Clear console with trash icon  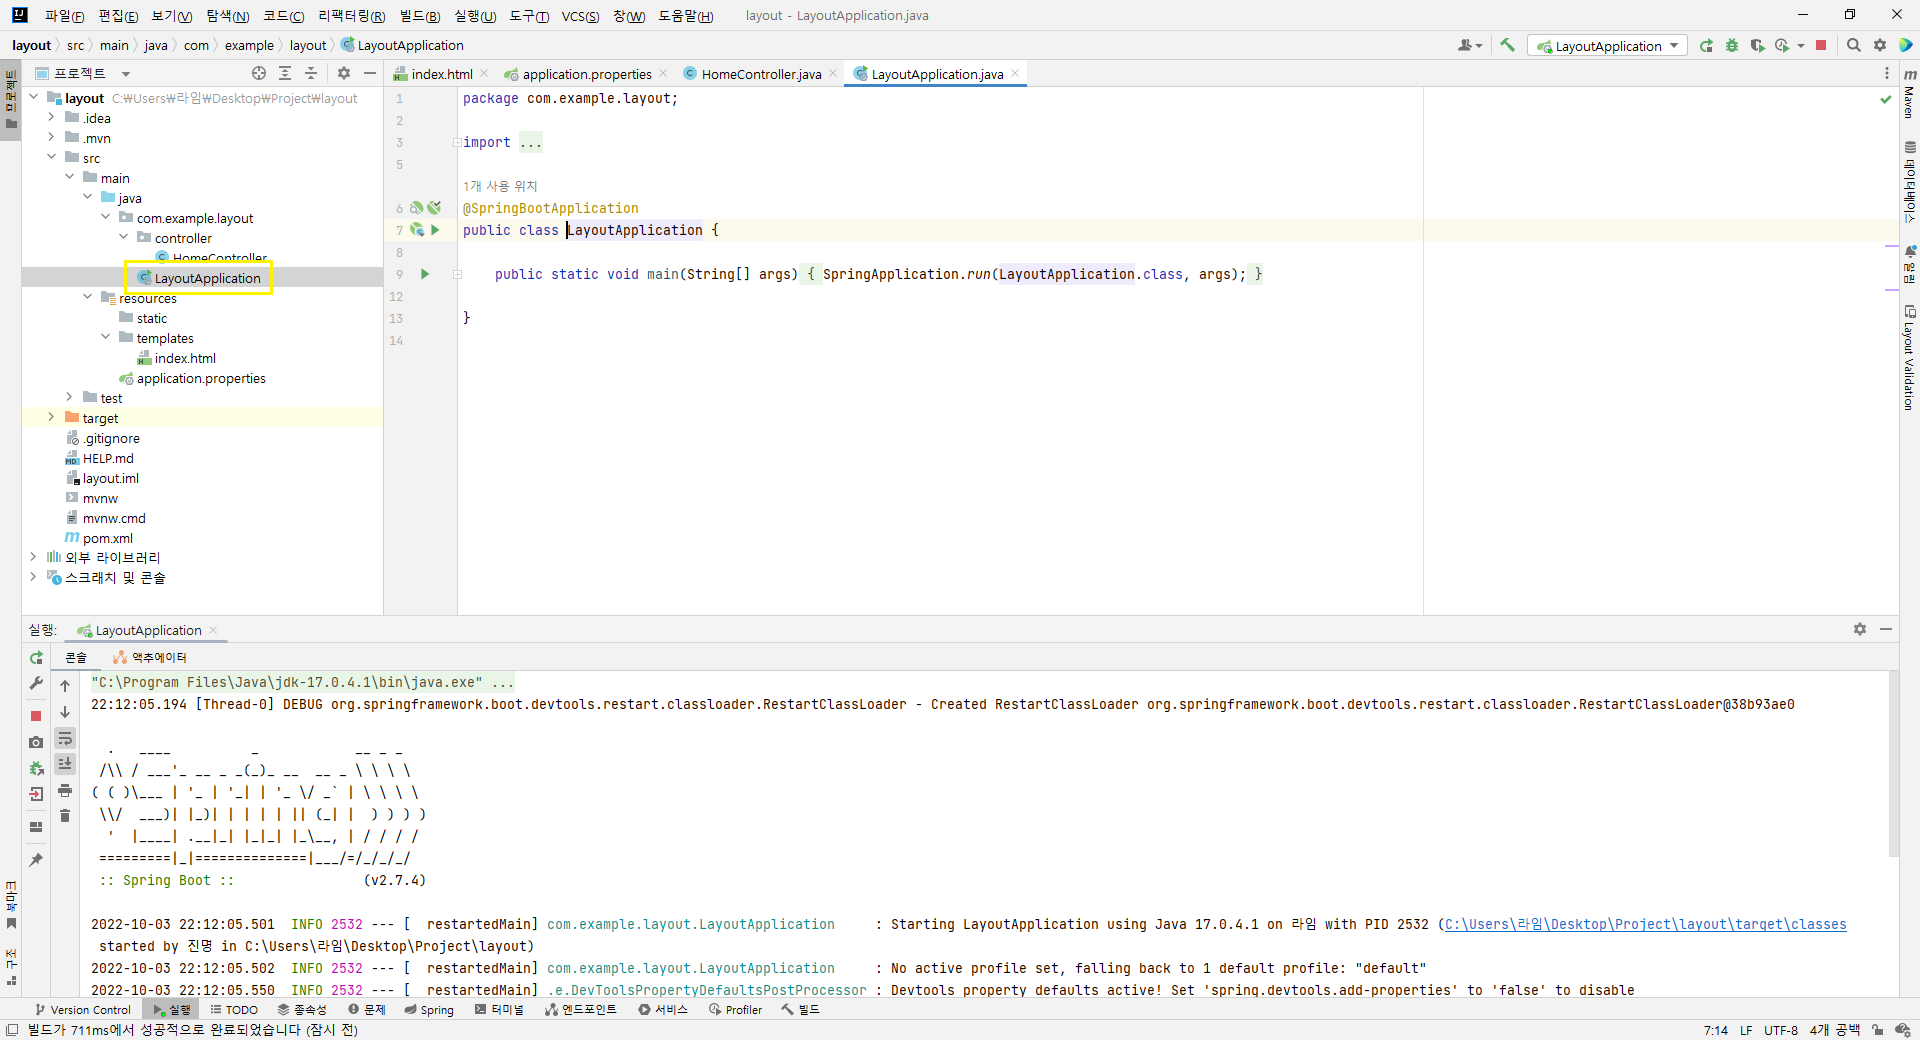65,816
